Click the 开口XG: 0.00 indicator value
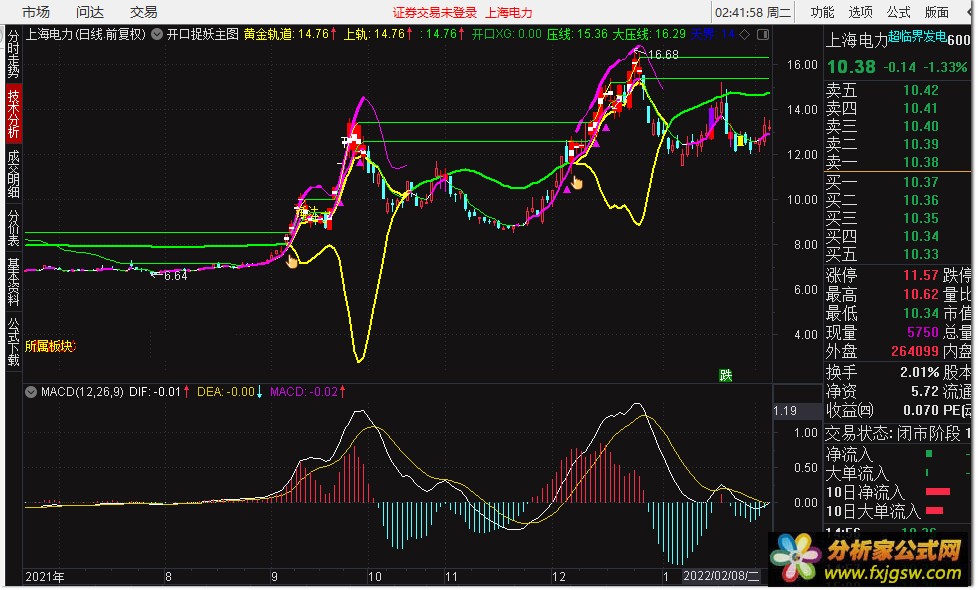This screenshot has height=590, width=978. point(506,34)
